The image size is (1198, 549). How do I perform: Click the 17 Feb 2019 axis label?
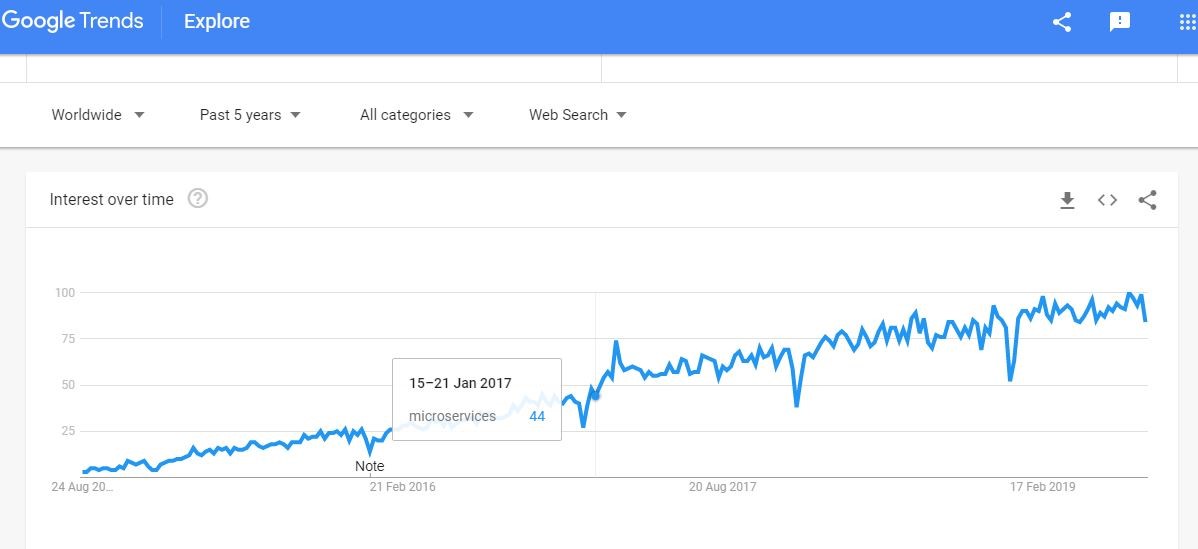click(x=1042, y=486)
